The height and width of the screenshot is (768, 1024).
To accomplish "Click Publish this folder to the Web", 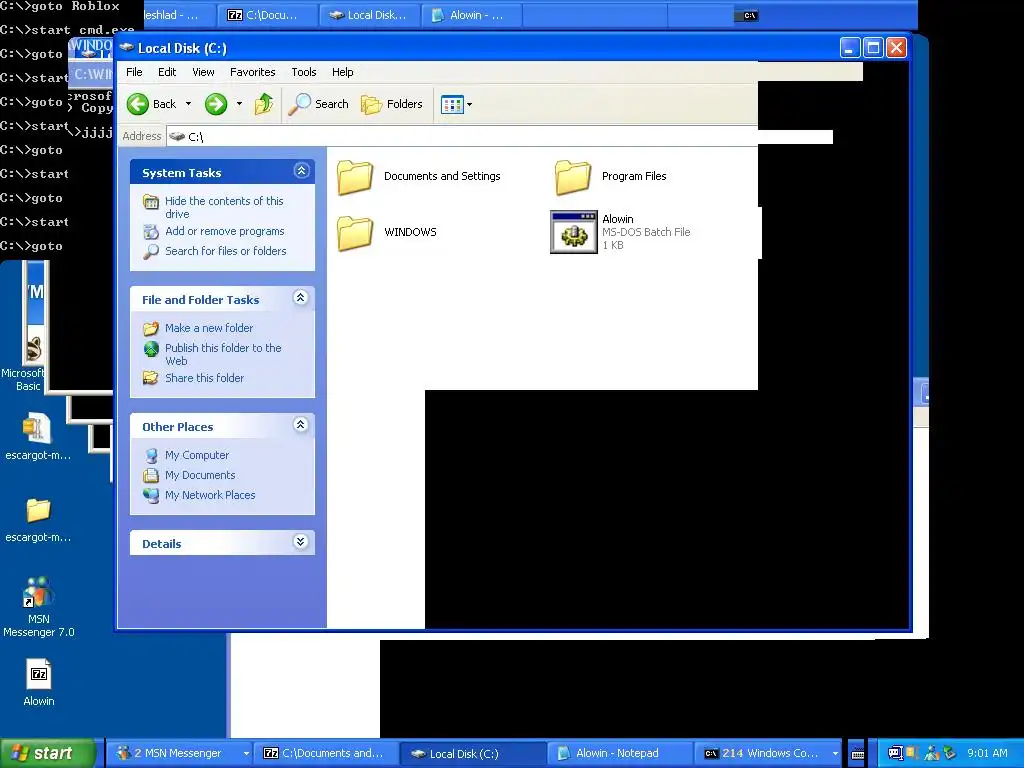I will 223,354.
